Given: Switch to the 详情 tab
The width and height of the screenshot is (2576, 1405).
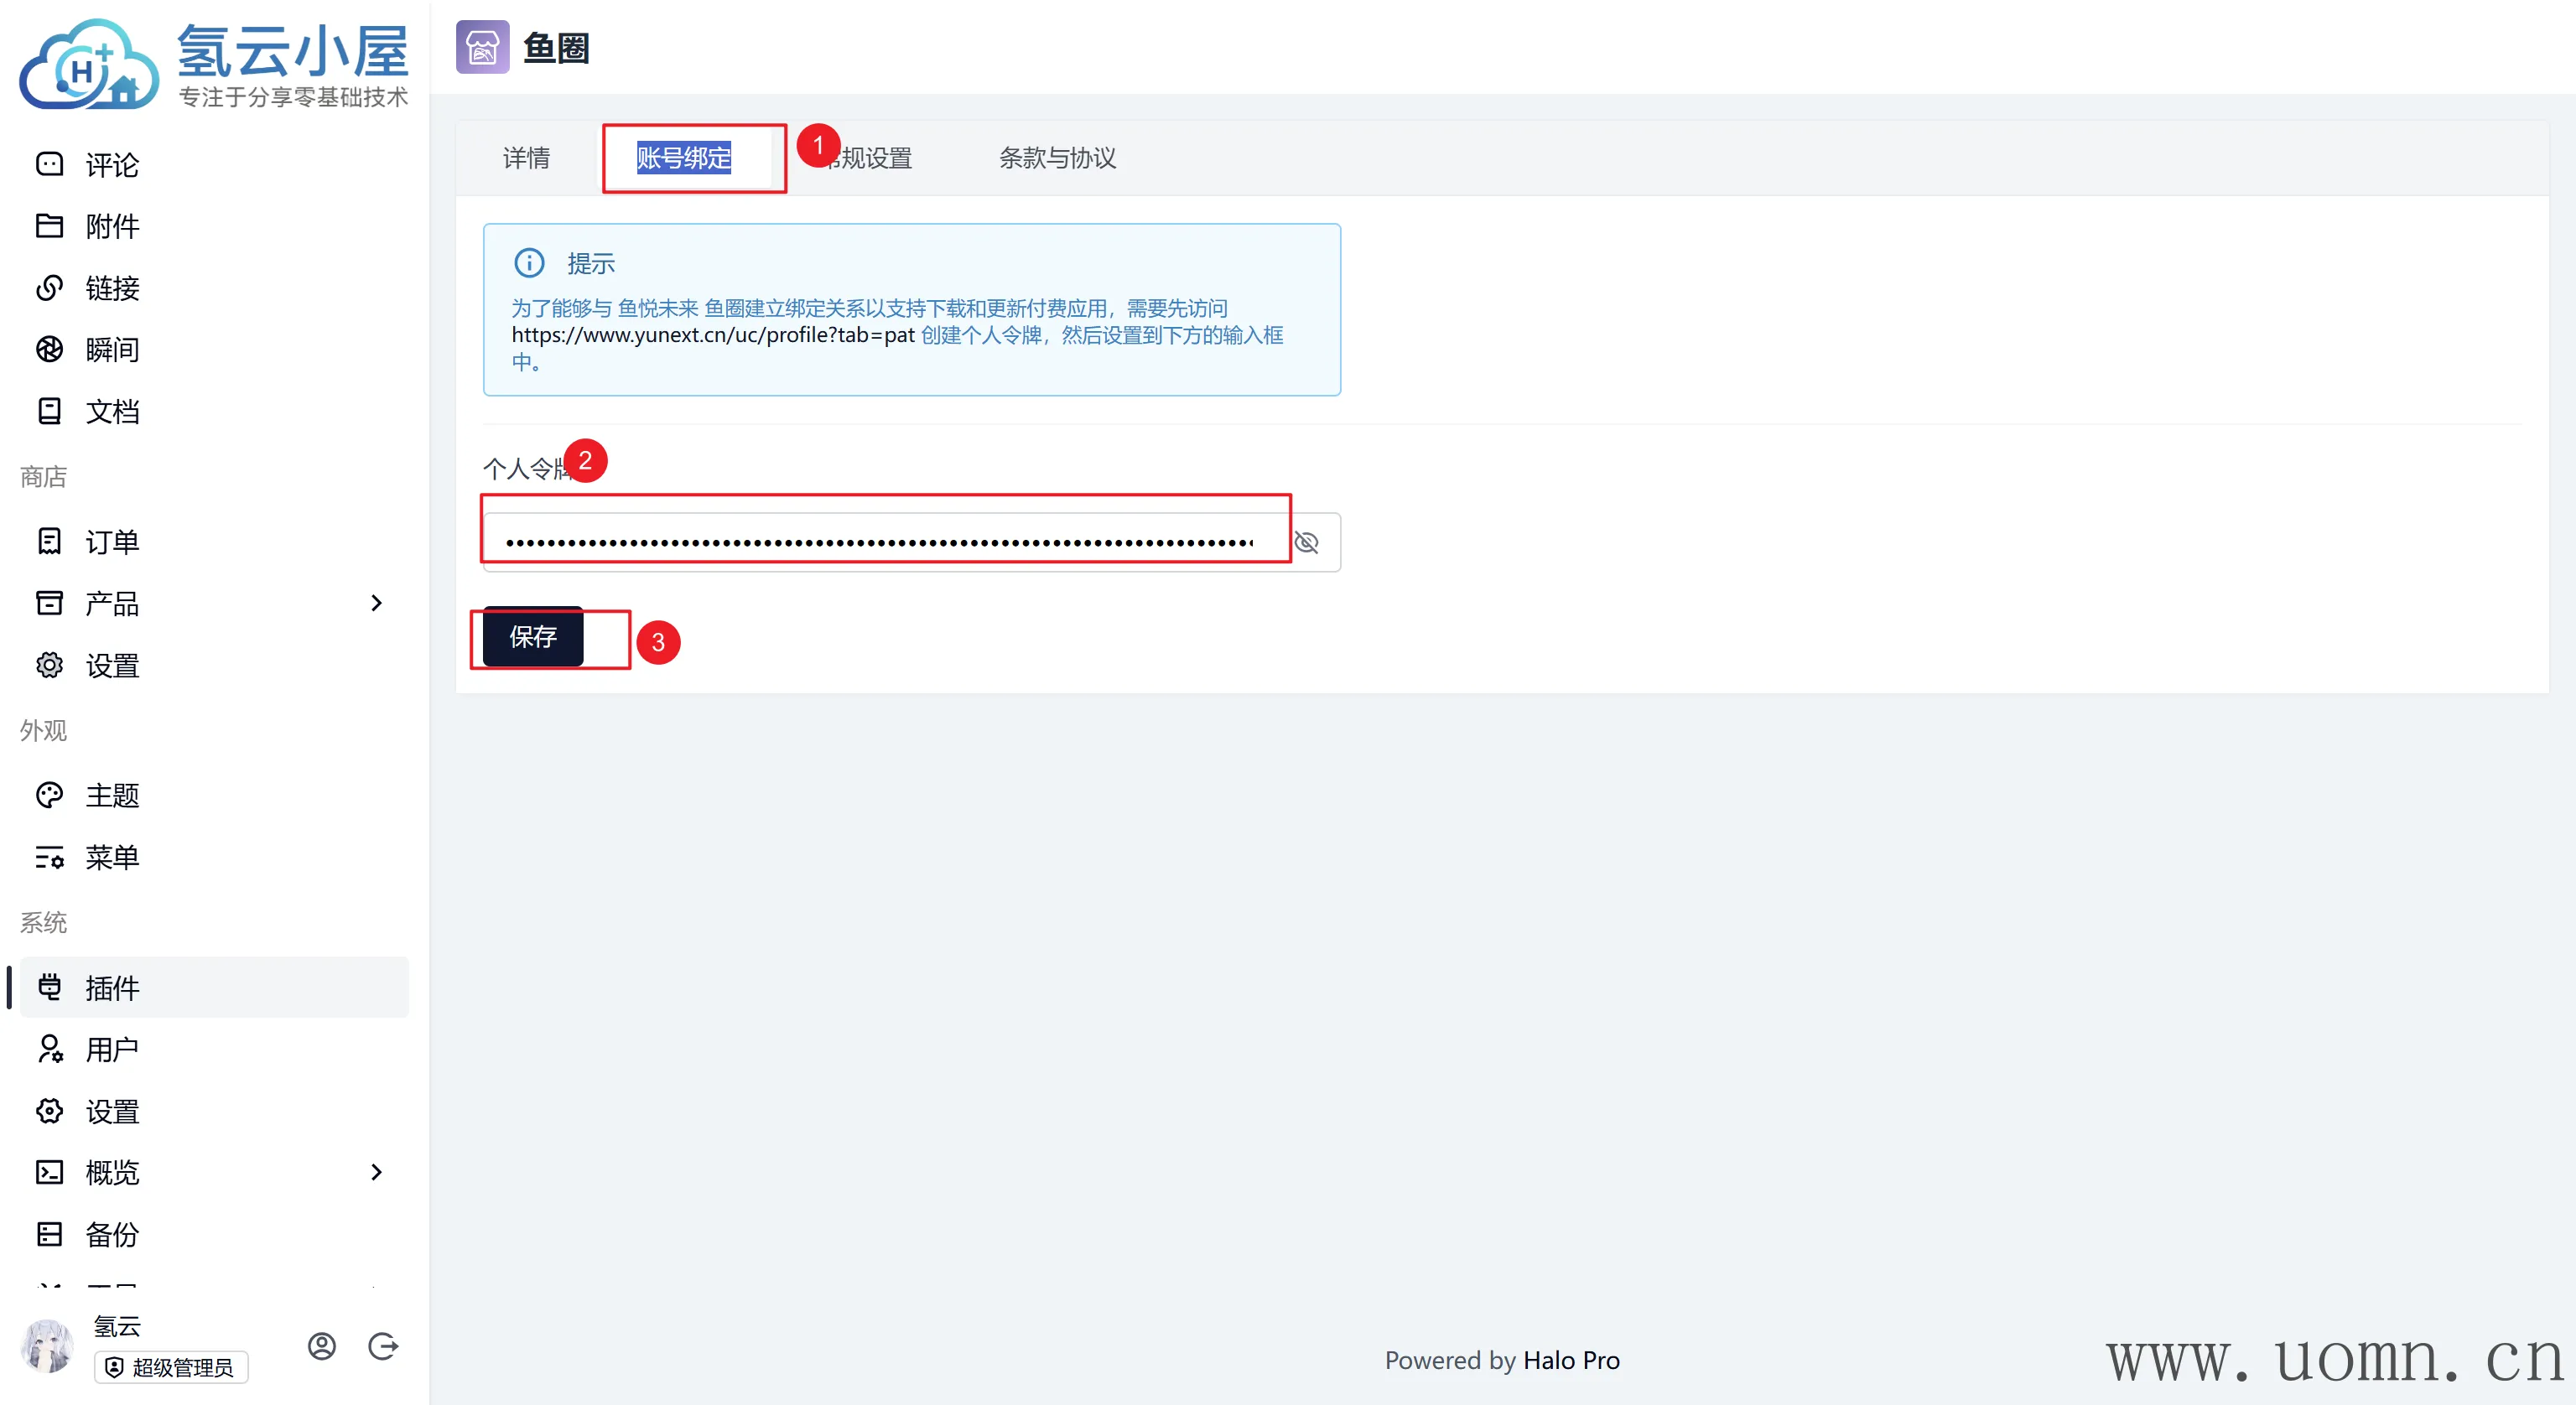Looking at the screenshot, I should point(526,158).
